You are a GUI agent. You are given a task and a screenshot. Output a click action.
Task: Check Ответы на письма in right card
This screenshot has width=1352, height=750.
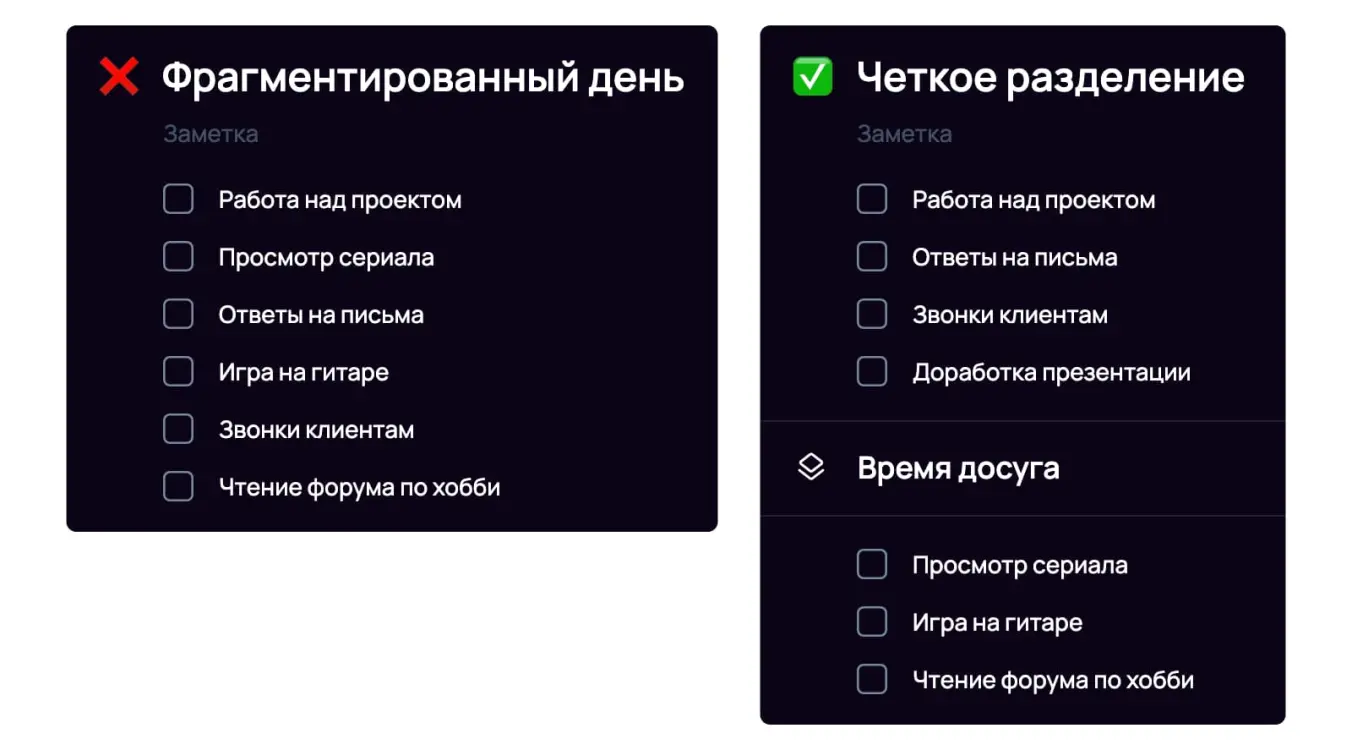pyautogui.click(x=871, y=256)
